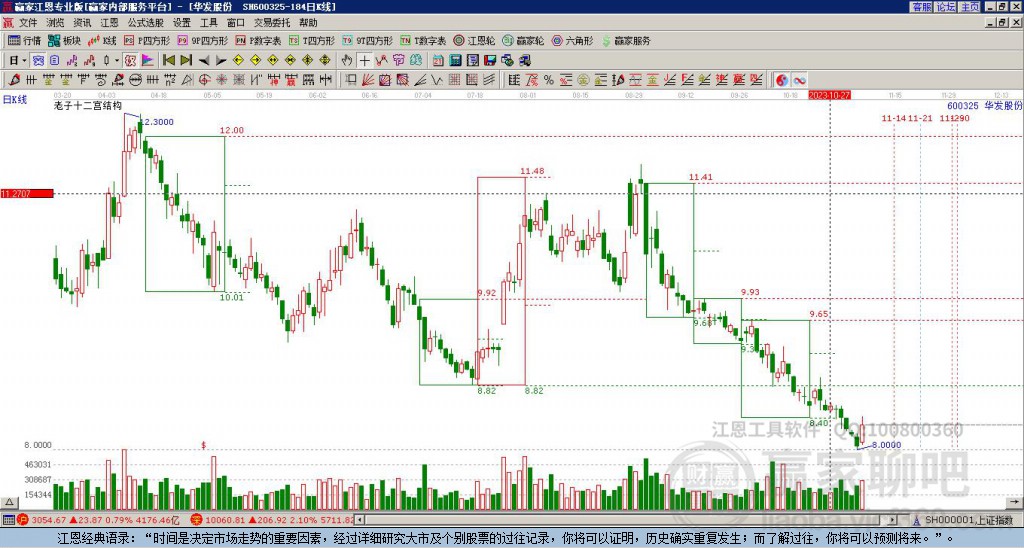The width and height of the screenshot is (1024, 548).
Task: Jump to last bar with ▶| icon
Action: coord(186,60)
